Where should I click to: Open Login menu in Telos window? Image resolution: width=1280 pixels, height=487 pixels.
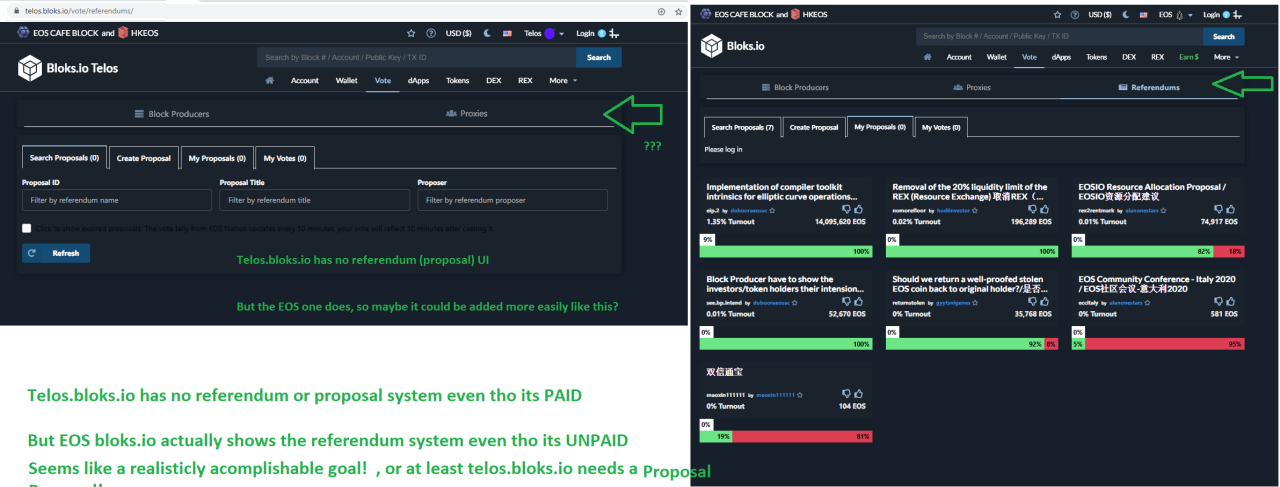pos(599,33)
